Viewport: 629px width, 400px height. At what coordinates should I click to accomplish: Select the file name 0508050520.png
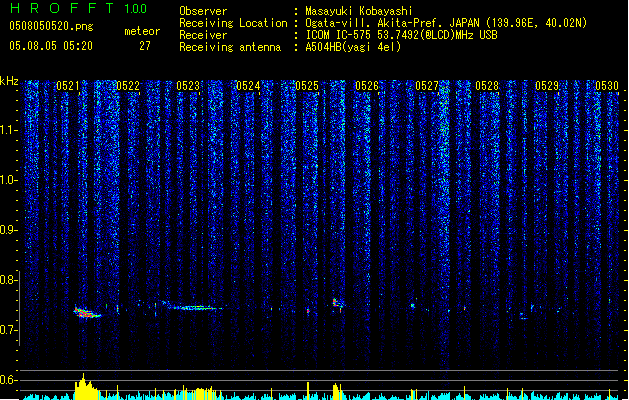pyautogui.click(x=51, y=26)
